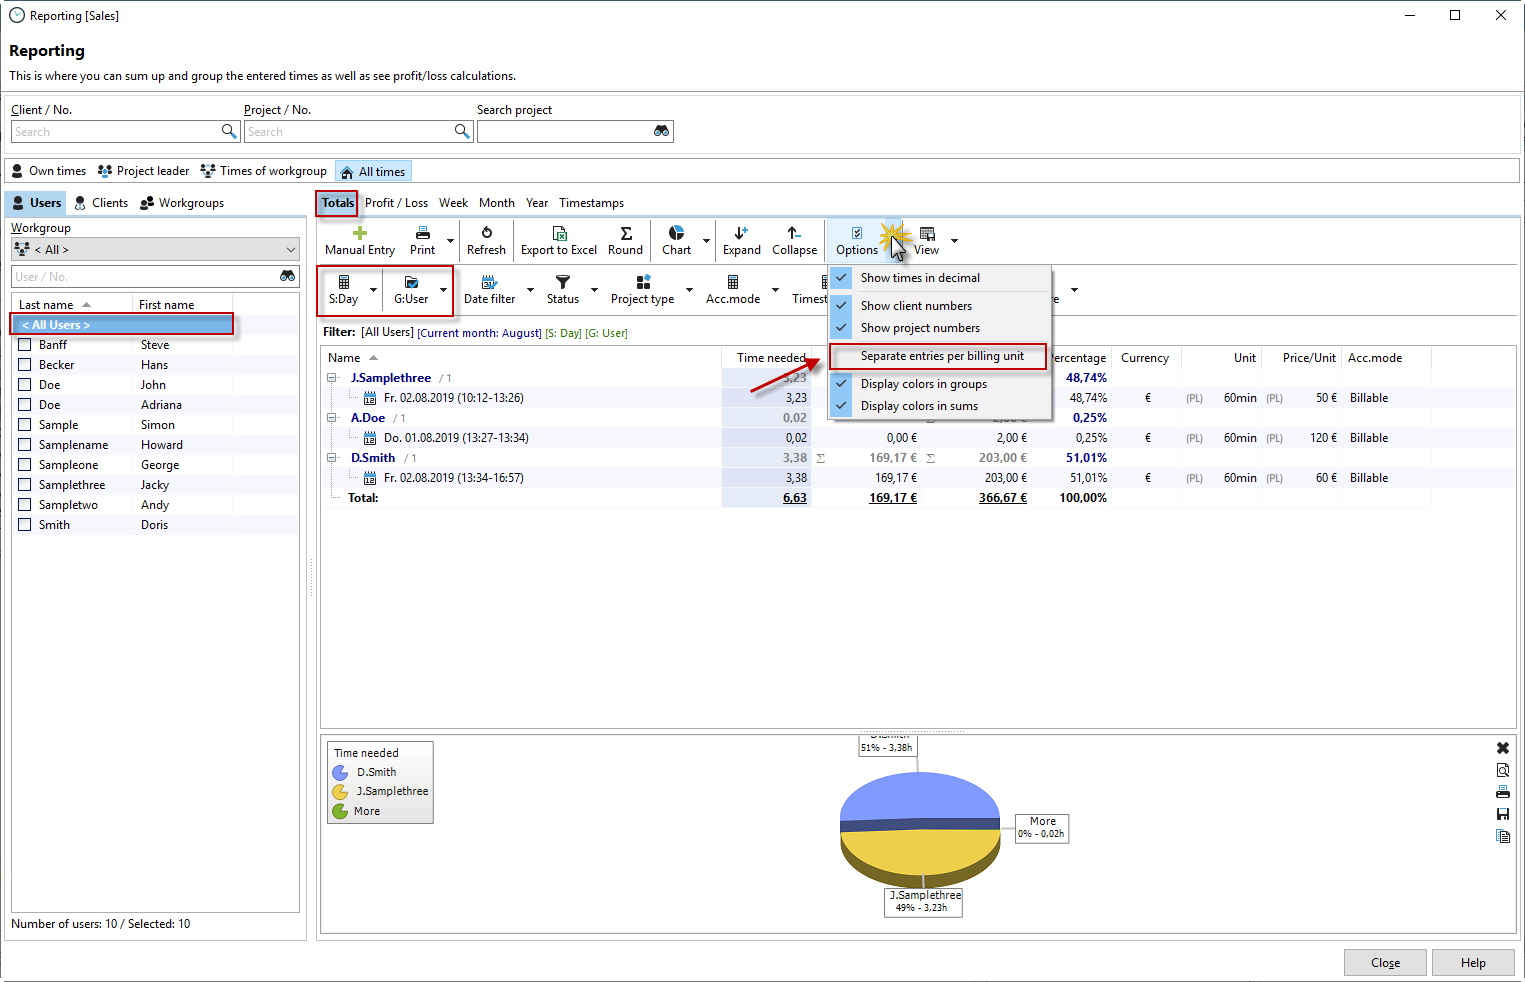Open the Workgroup dropdown list
Viewport: 1525px width, 982px height.
pyautogui.click(x=291, y=249)
